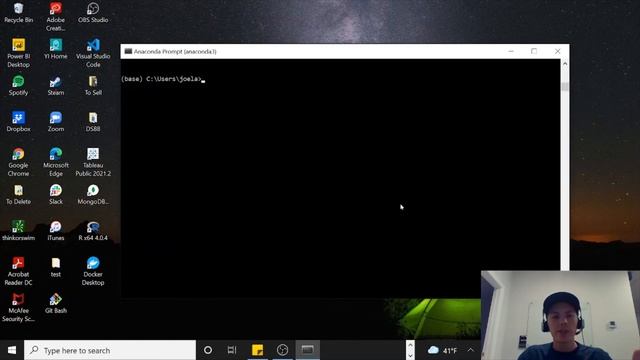Expand the hidden system tray icons chevron
Screen dimensions: 640x360
(x=471, y=350)
